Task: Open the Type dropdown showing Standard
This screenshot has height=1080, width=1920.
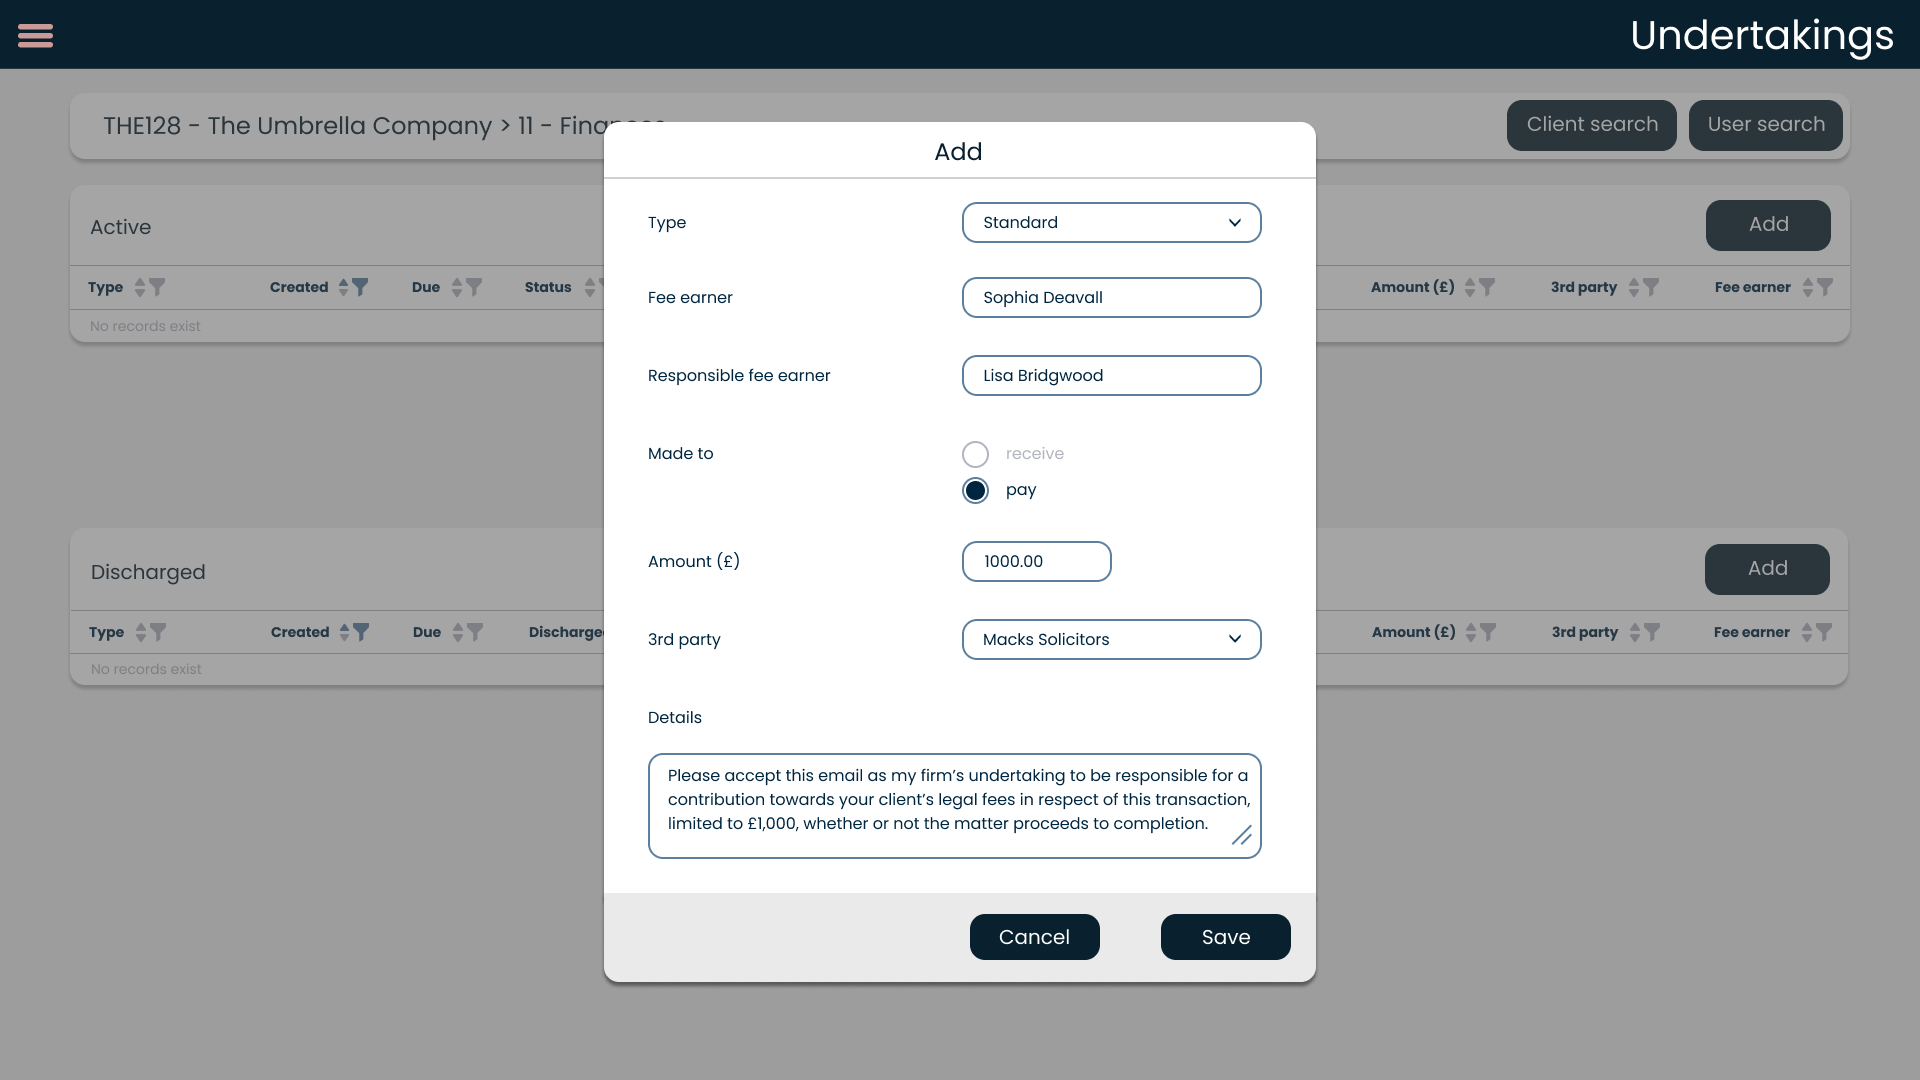Action: 1111,222
